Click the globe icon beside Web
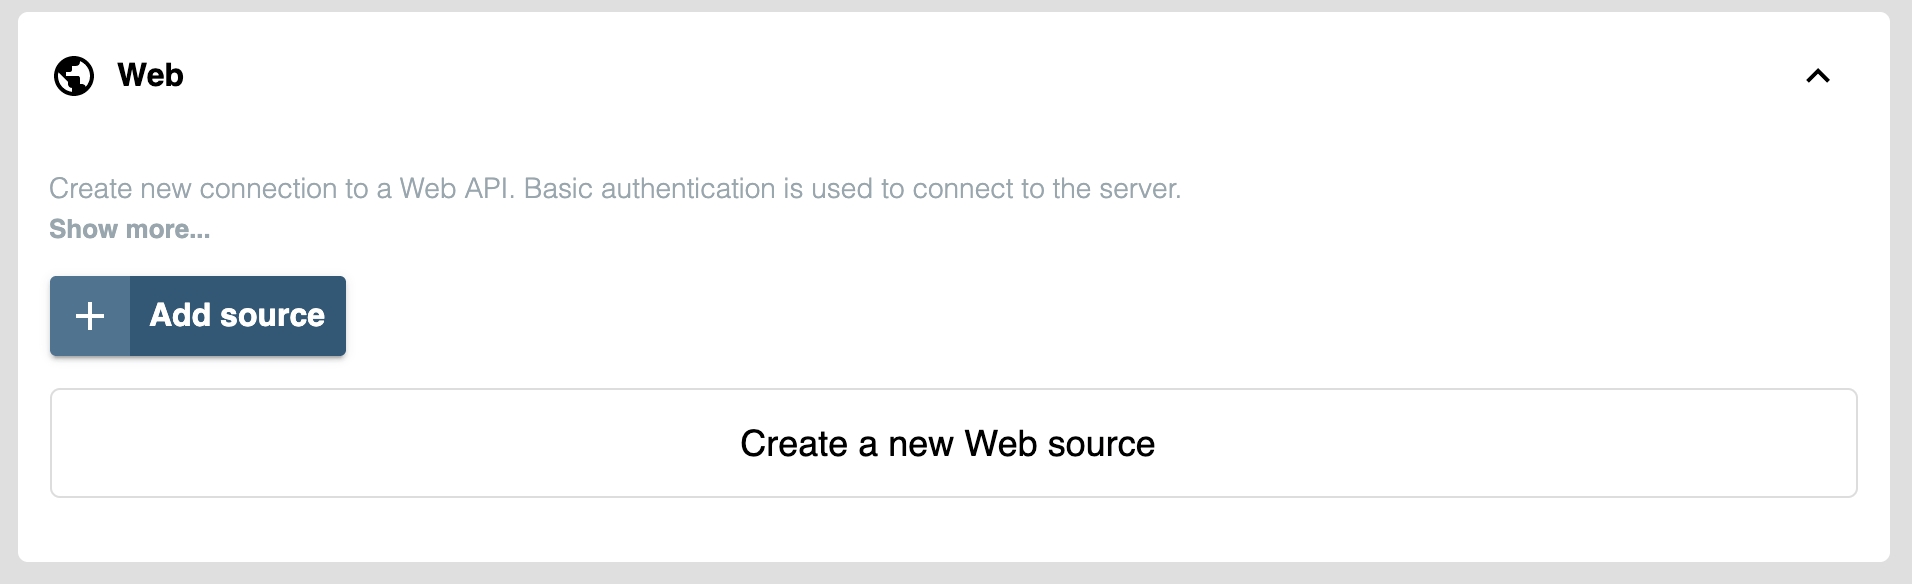1912x584 pixels. [x=74, y=76]
